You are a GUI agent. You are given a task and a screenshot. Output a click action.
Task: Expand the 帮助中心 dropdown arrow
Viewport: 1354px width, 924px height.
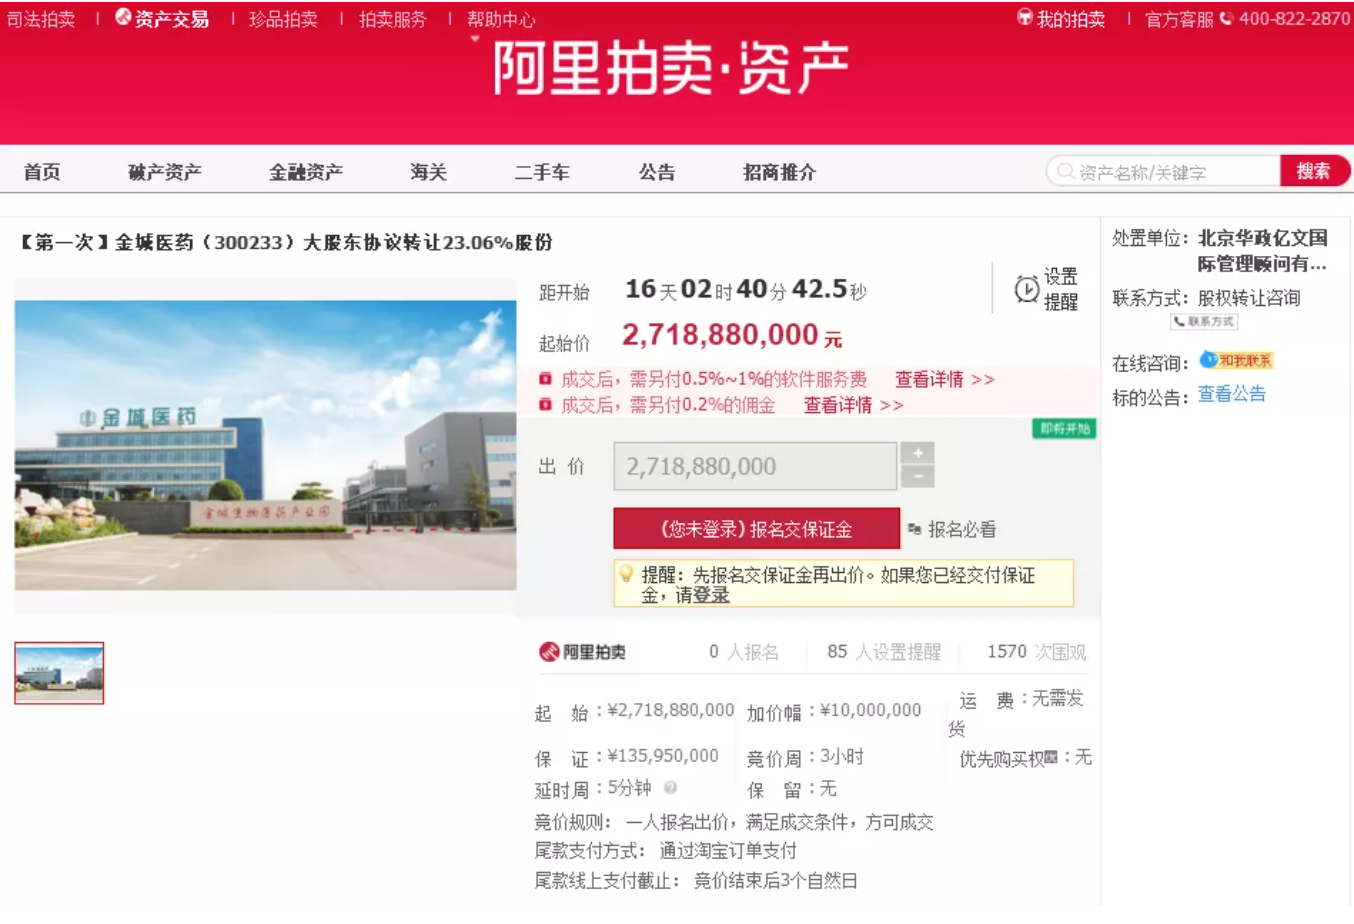tap(475, 39)
